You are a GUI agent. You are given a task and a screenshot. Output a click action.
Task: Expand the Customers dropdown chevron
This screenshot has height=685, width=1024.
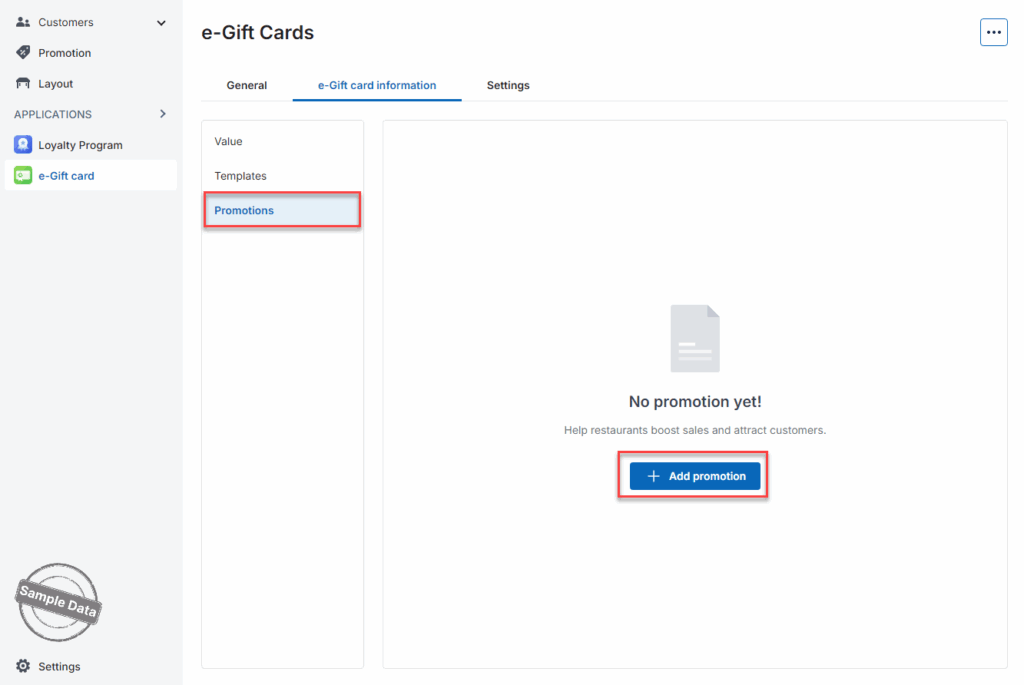pyautogui.click(x=162, y=22)
